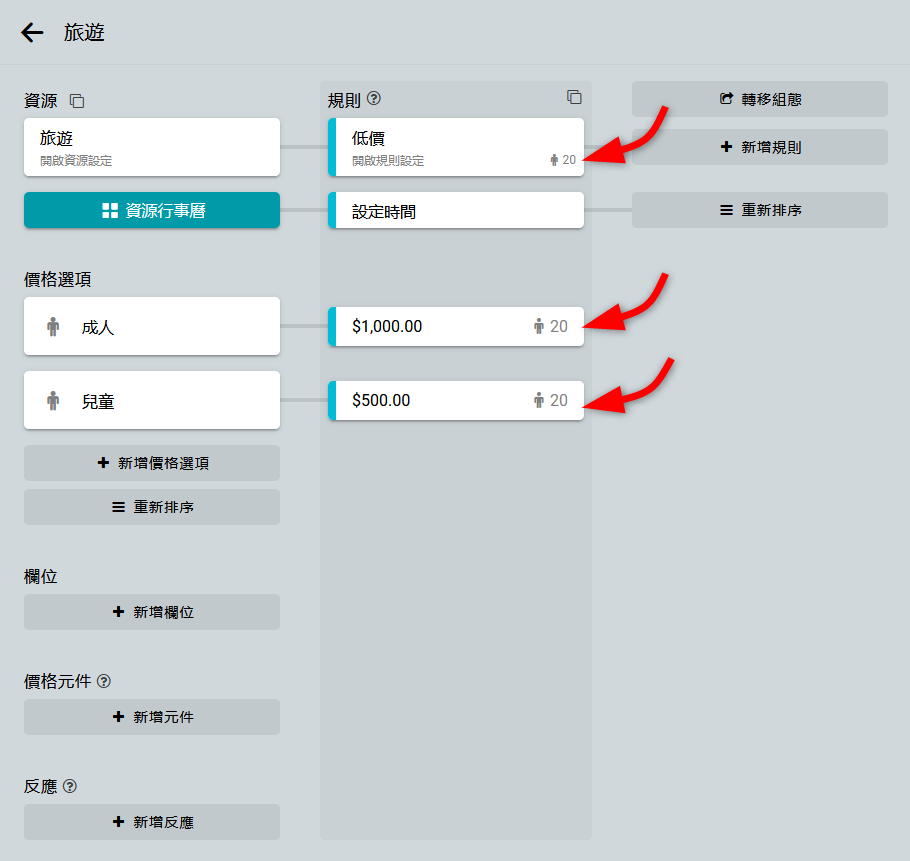
Task: Click the help icon next to 反應
Action: [70, 786]
